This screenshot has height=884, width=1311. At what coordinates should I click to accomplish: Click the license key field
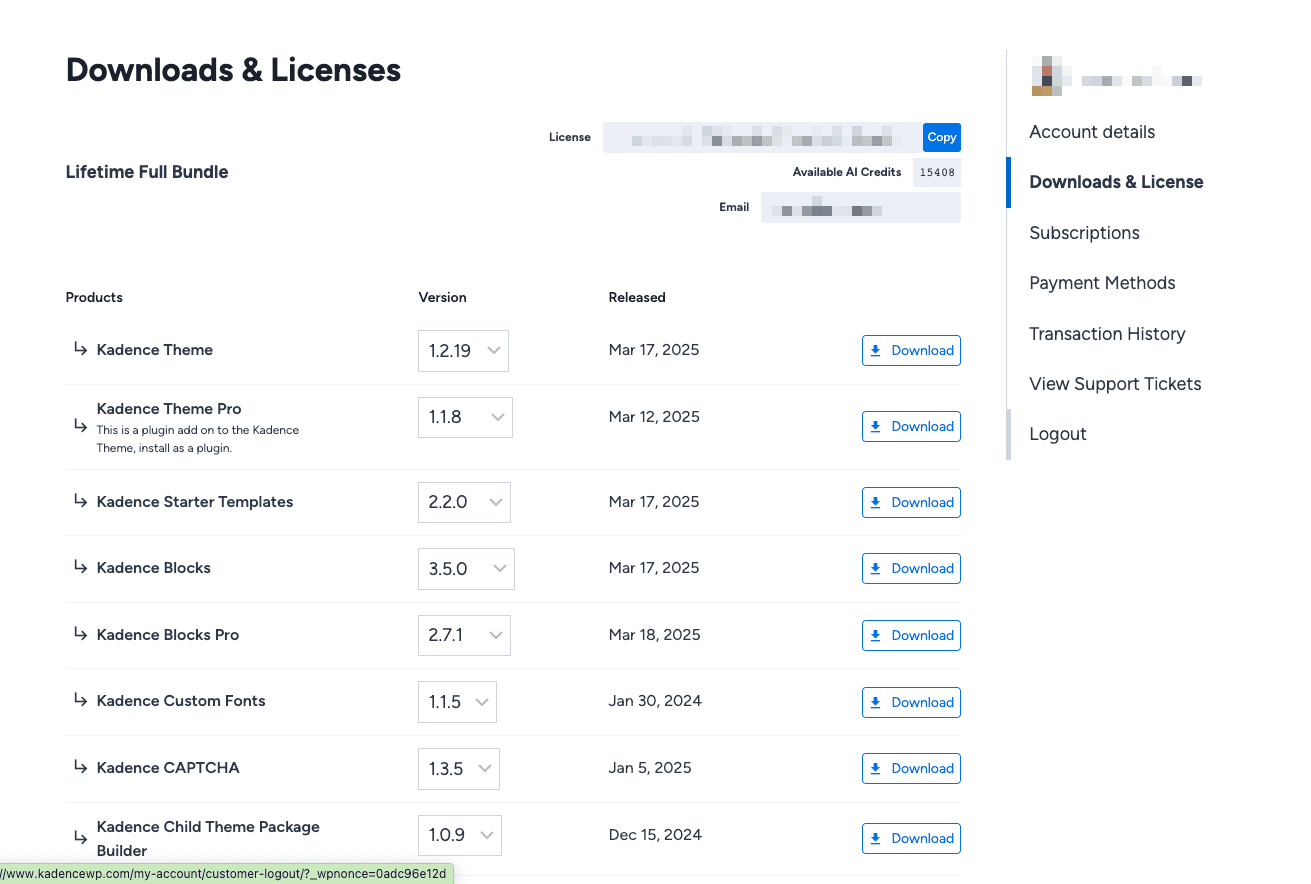point(762,138)
